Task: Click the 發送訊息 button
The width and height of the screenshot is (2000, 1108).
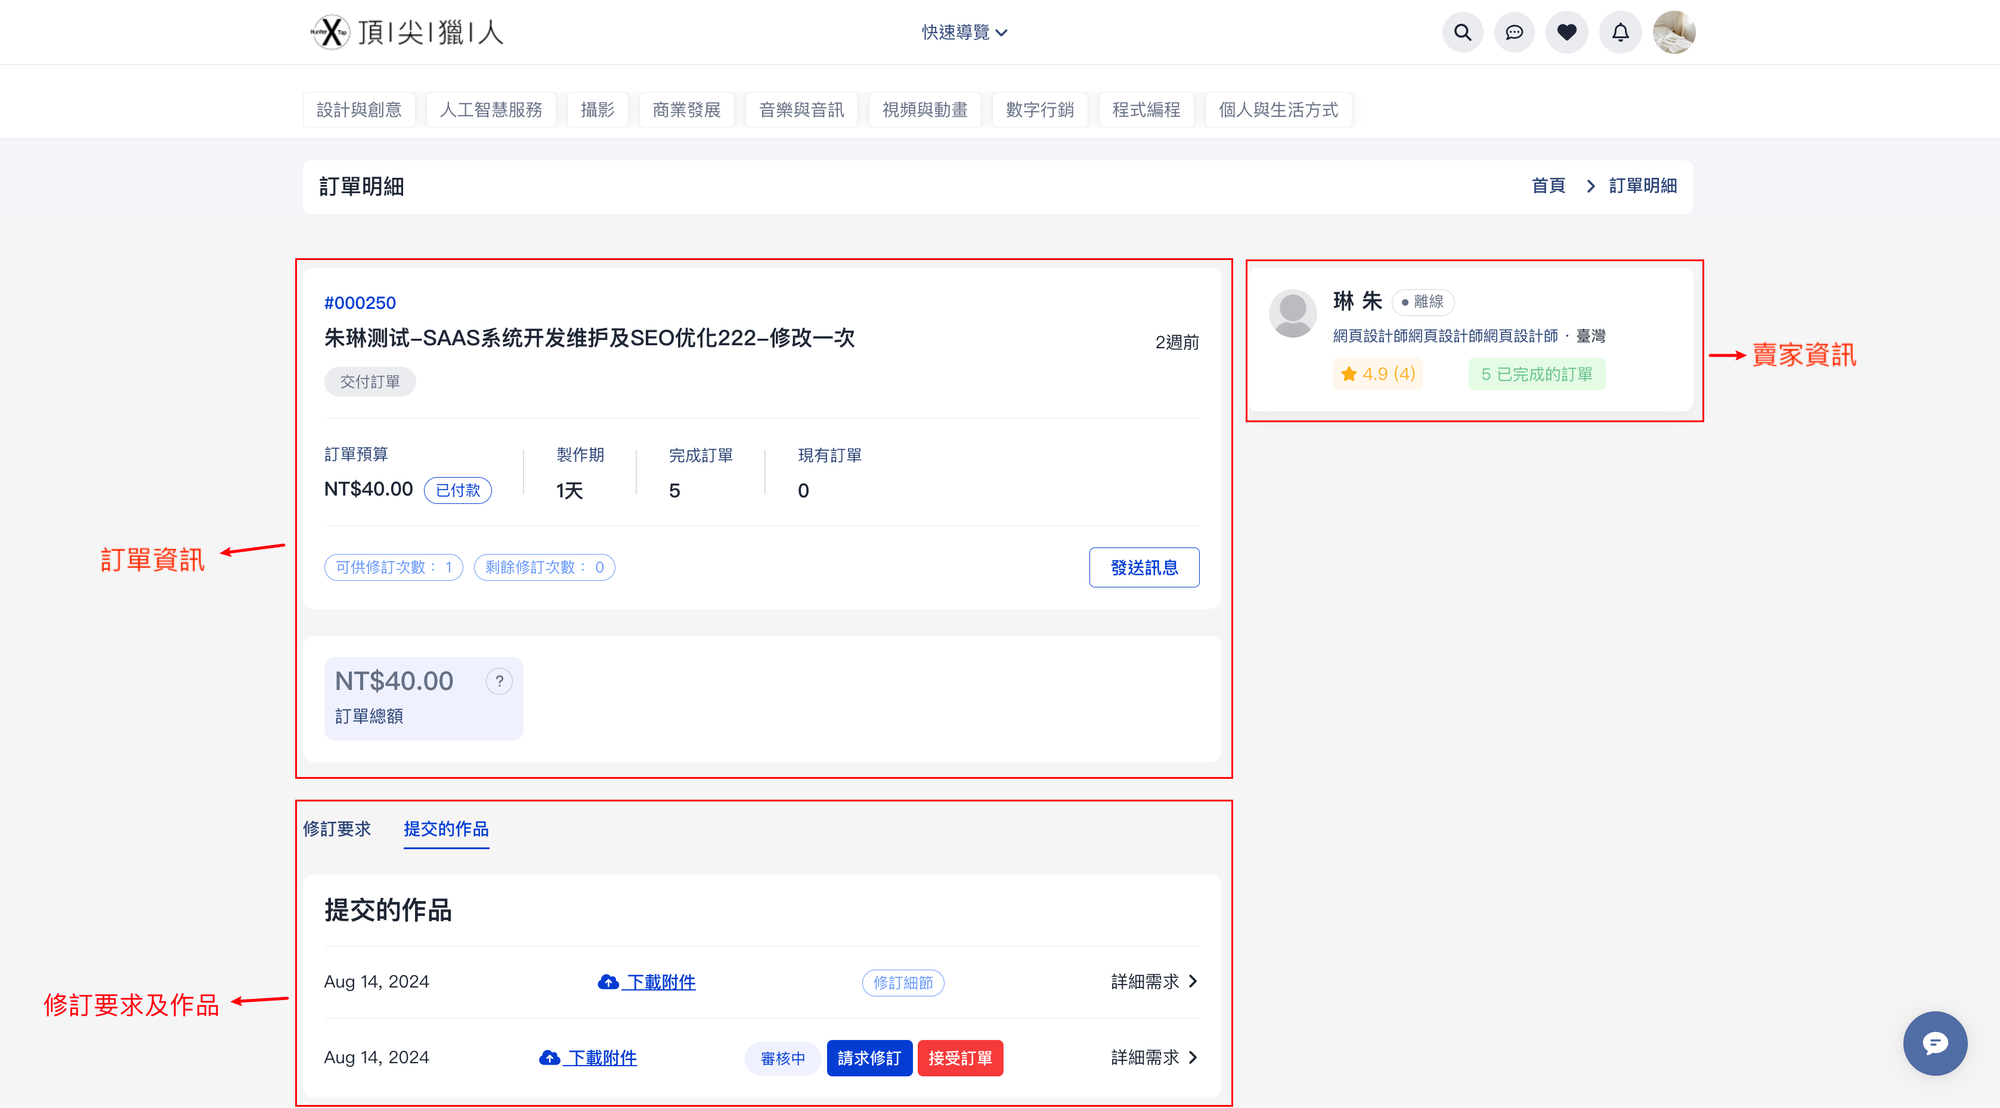Action: tap(1143, 567)
